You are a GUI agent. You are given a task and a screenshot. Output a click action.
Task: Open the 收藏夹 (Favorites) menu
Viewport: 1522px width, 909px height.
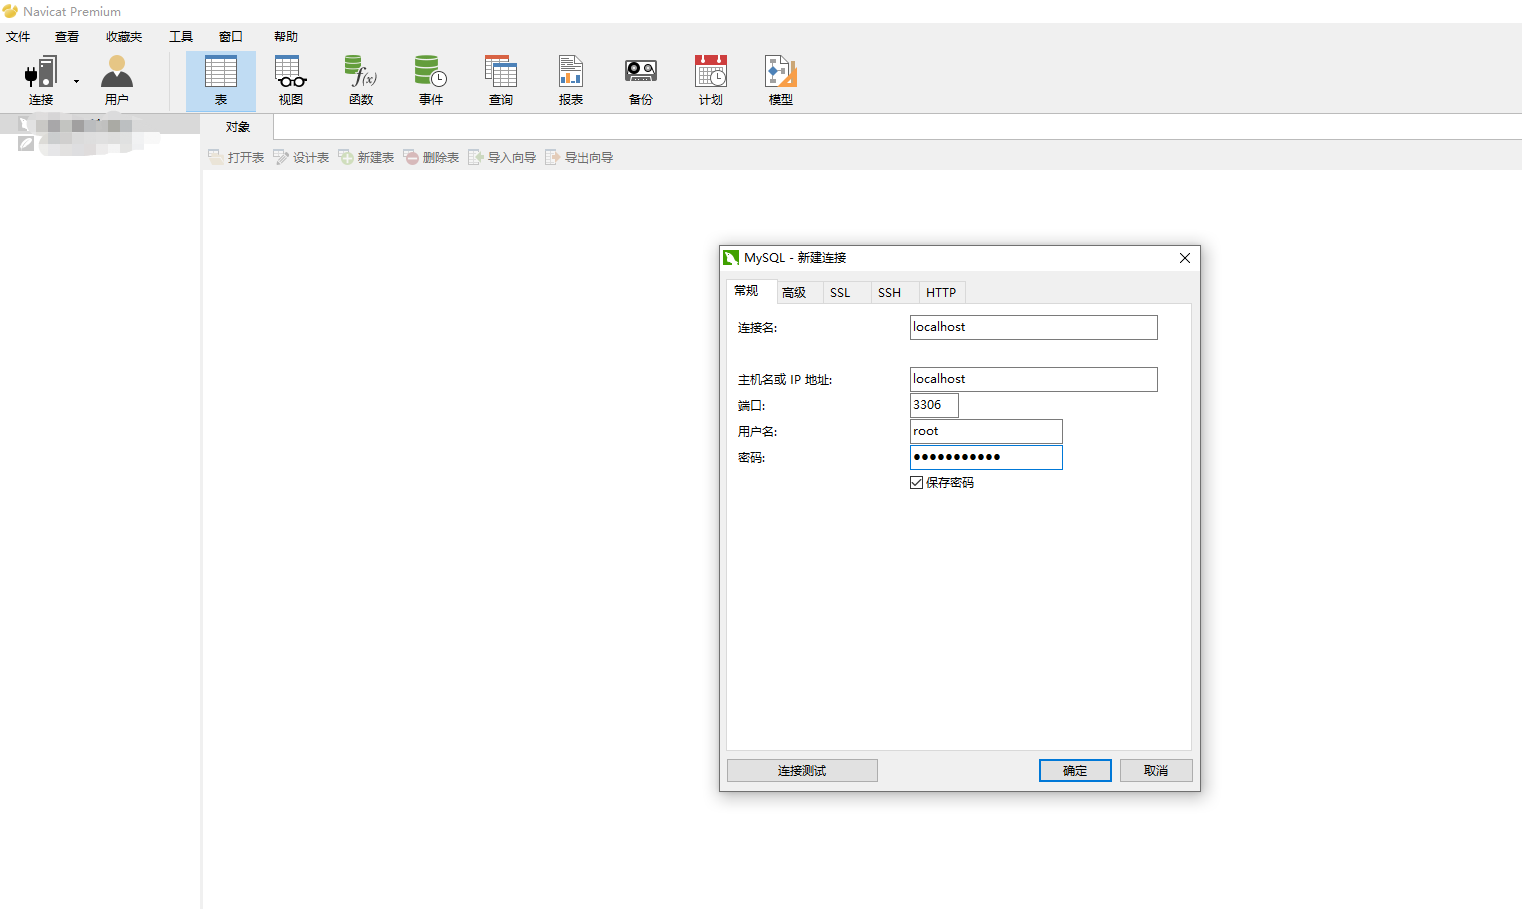tap(124, 37)
